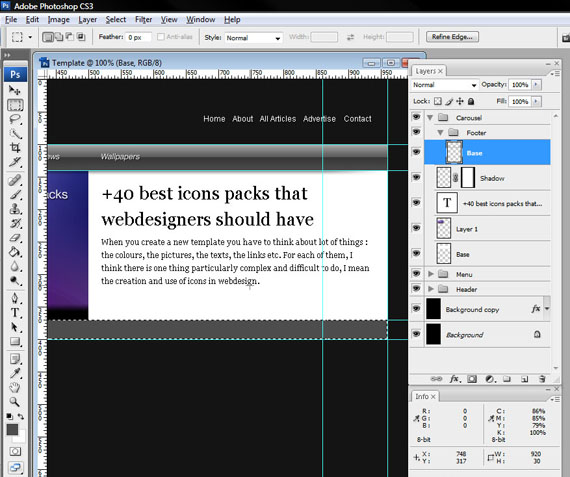Click the Refine Edge button

pyautogui.click(x=452, y=37)
